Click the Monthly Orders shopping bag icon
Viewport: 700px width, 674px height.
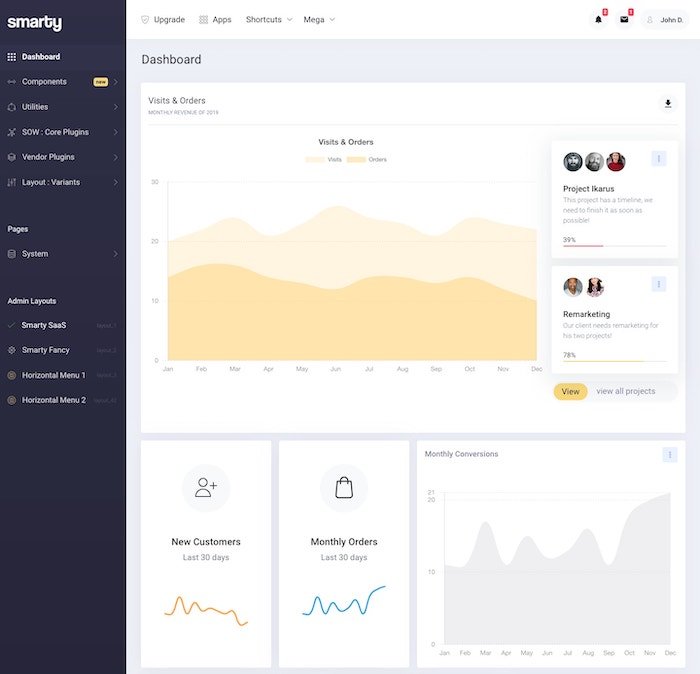click(344, 487)
